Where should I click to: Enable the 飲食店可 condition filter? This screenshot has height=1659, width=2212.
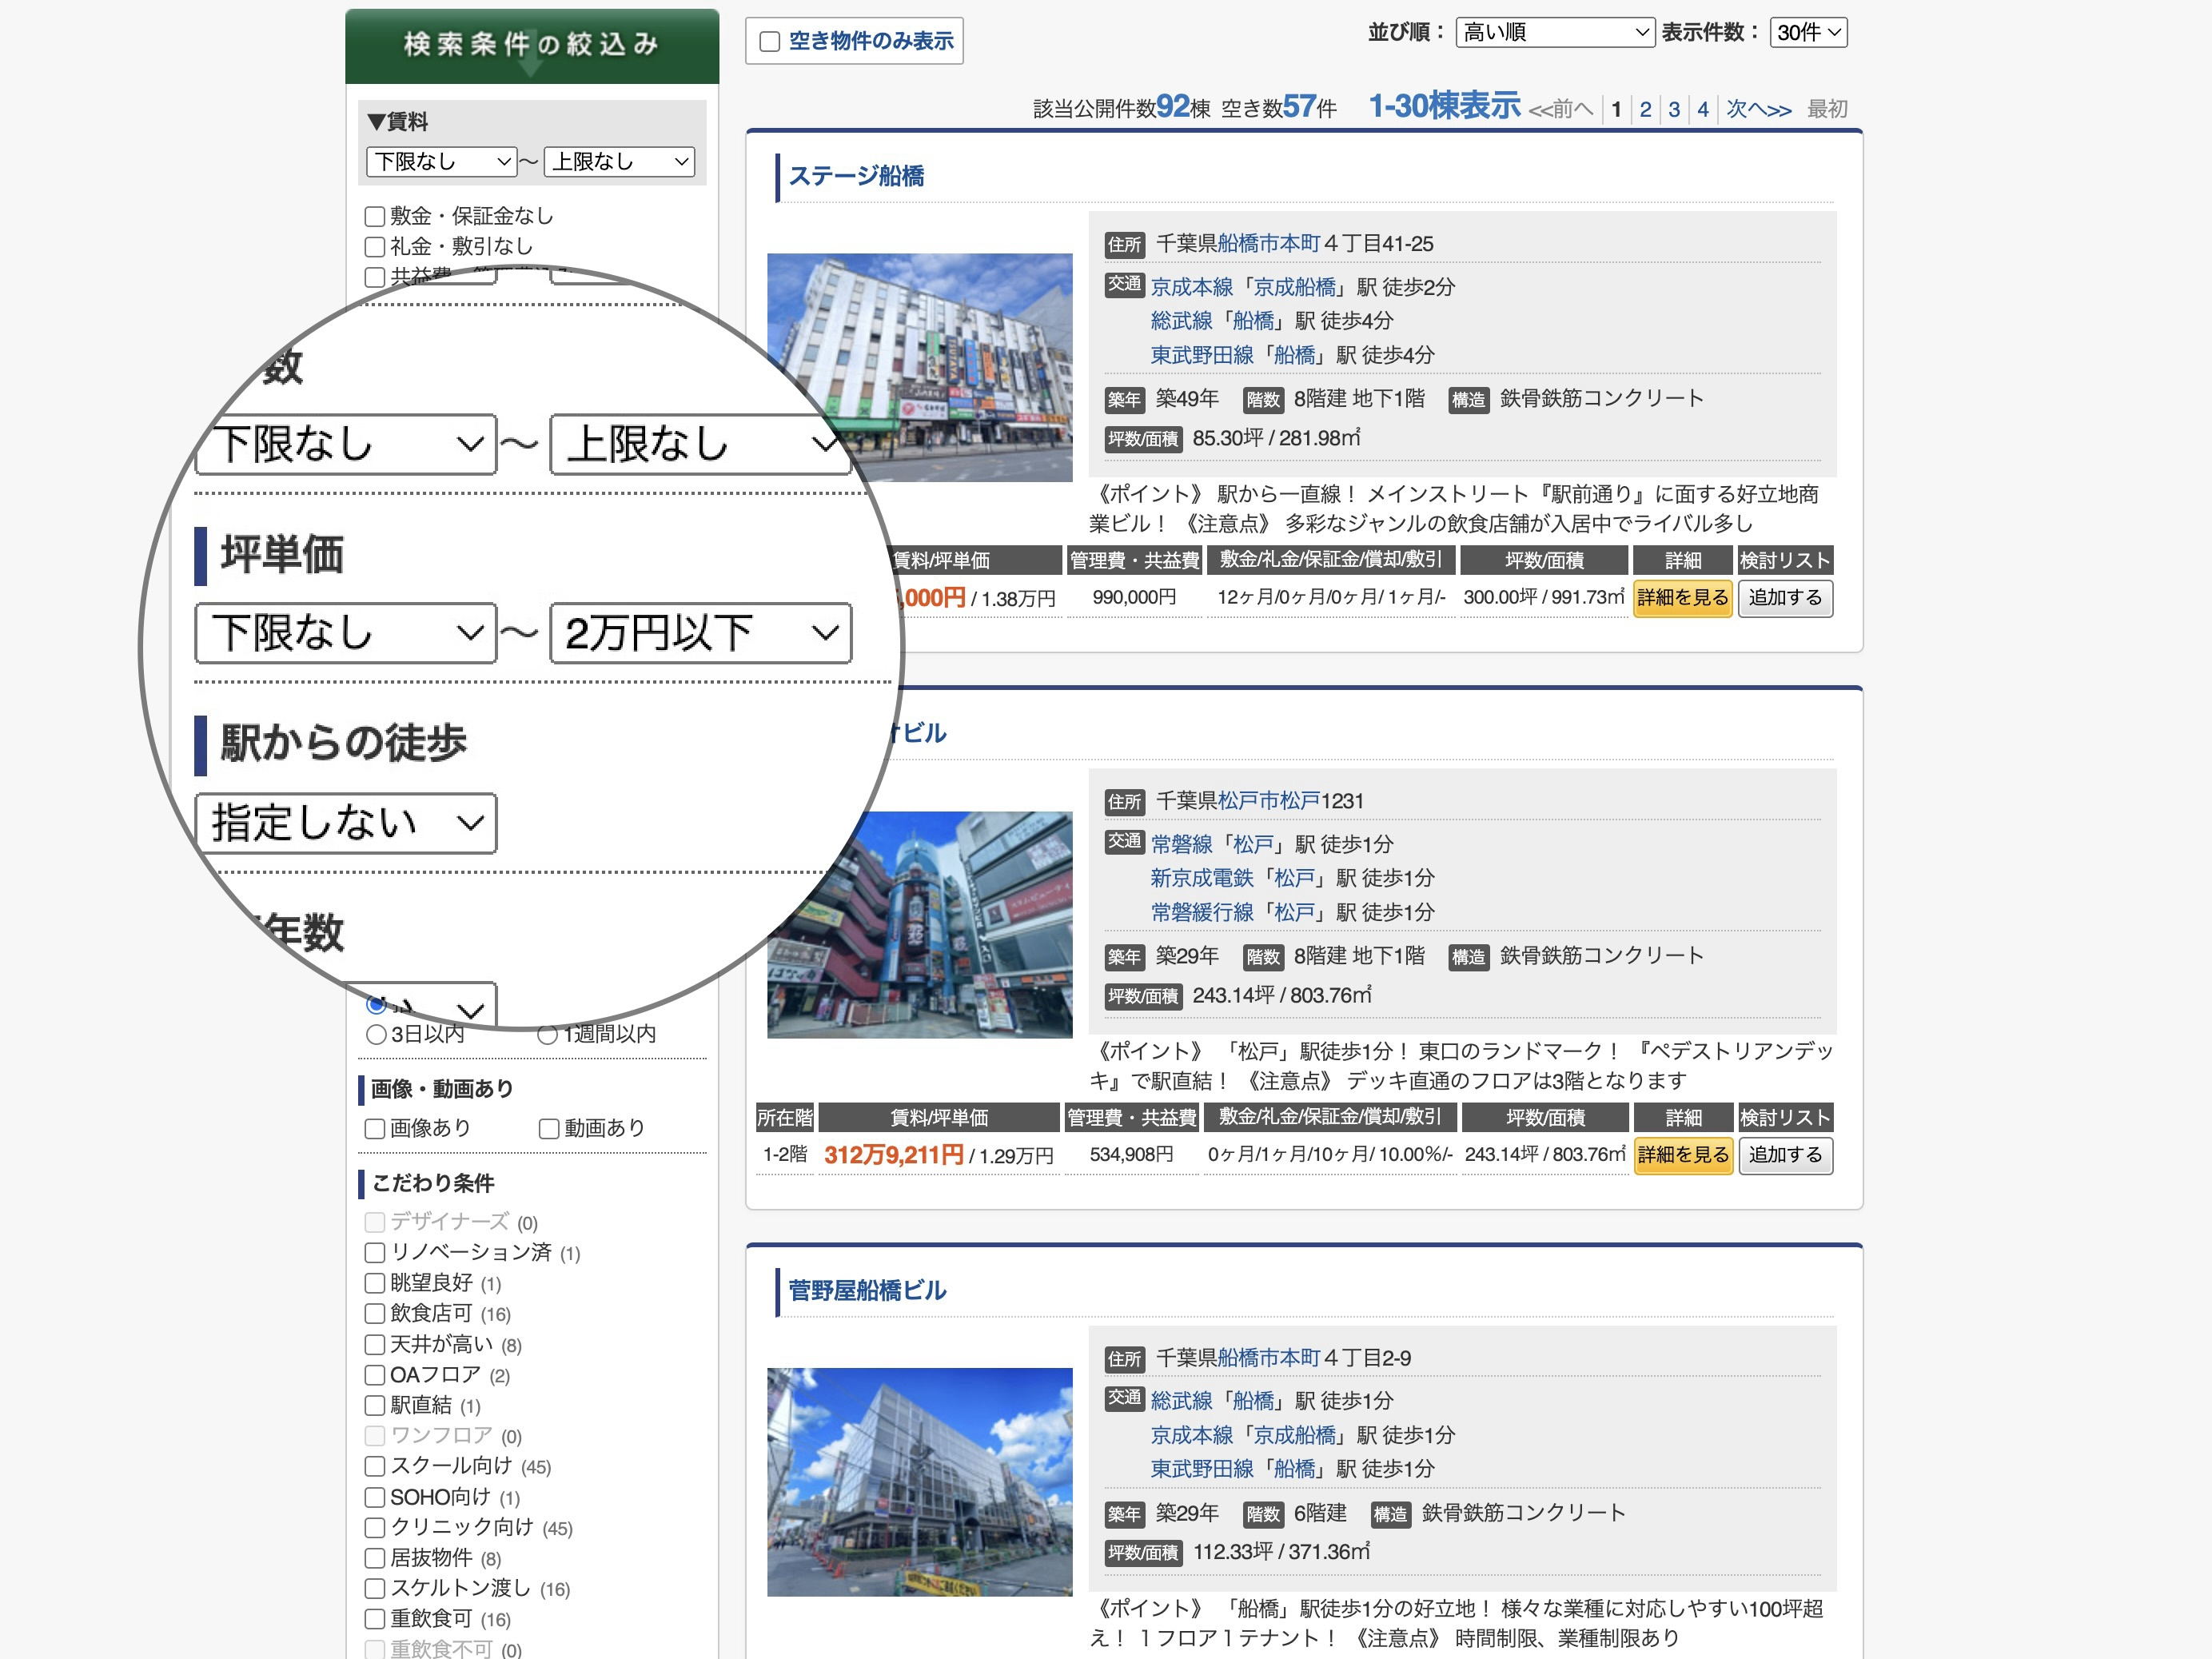(x=376, y=1314)
